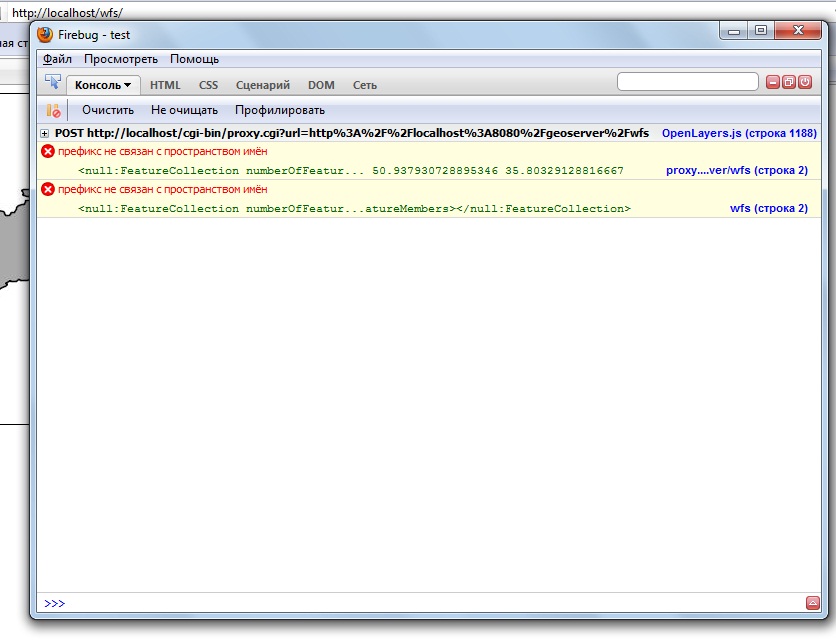Image resolution: width=836 pixels, height=644 pixels.
Task: Expand the POST request log entry
Action: 45,133
